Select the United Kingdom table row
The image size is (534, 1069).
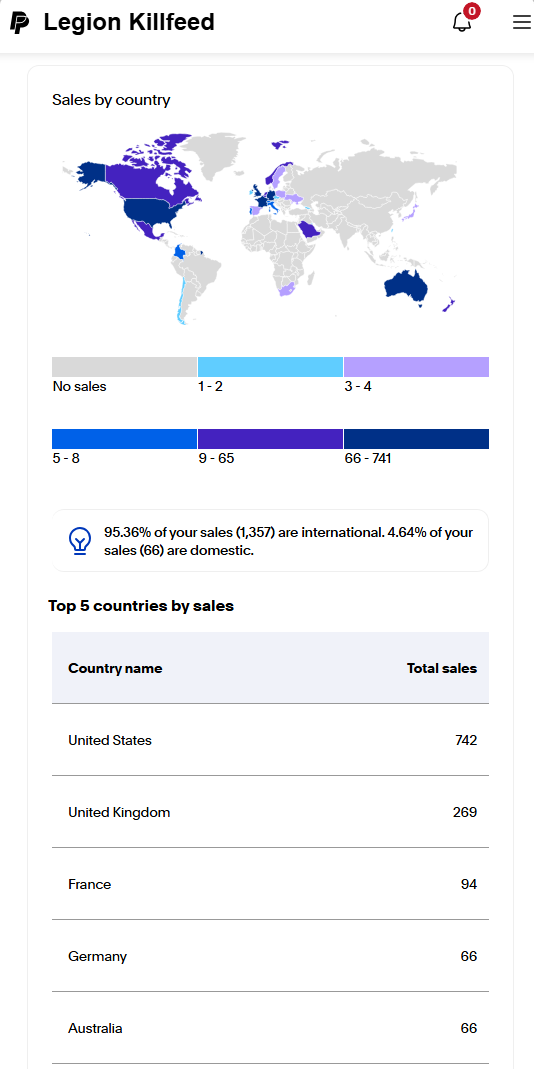tap(270, 812)
